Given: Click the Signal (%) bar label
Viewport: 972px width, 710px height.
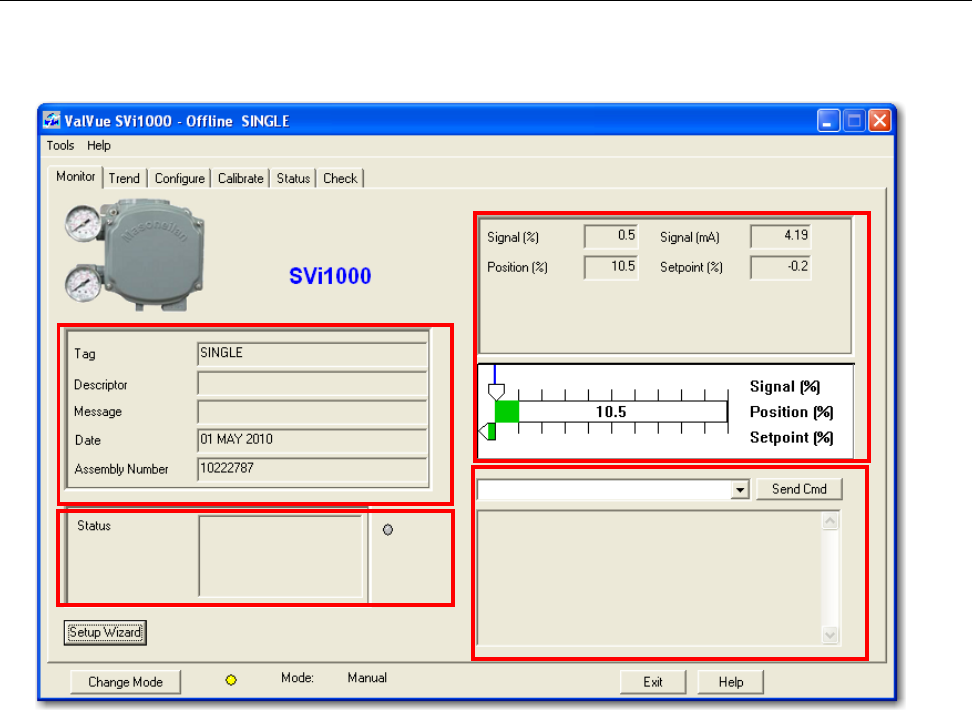Looking at the screenshot, I should tap(785, 387).
